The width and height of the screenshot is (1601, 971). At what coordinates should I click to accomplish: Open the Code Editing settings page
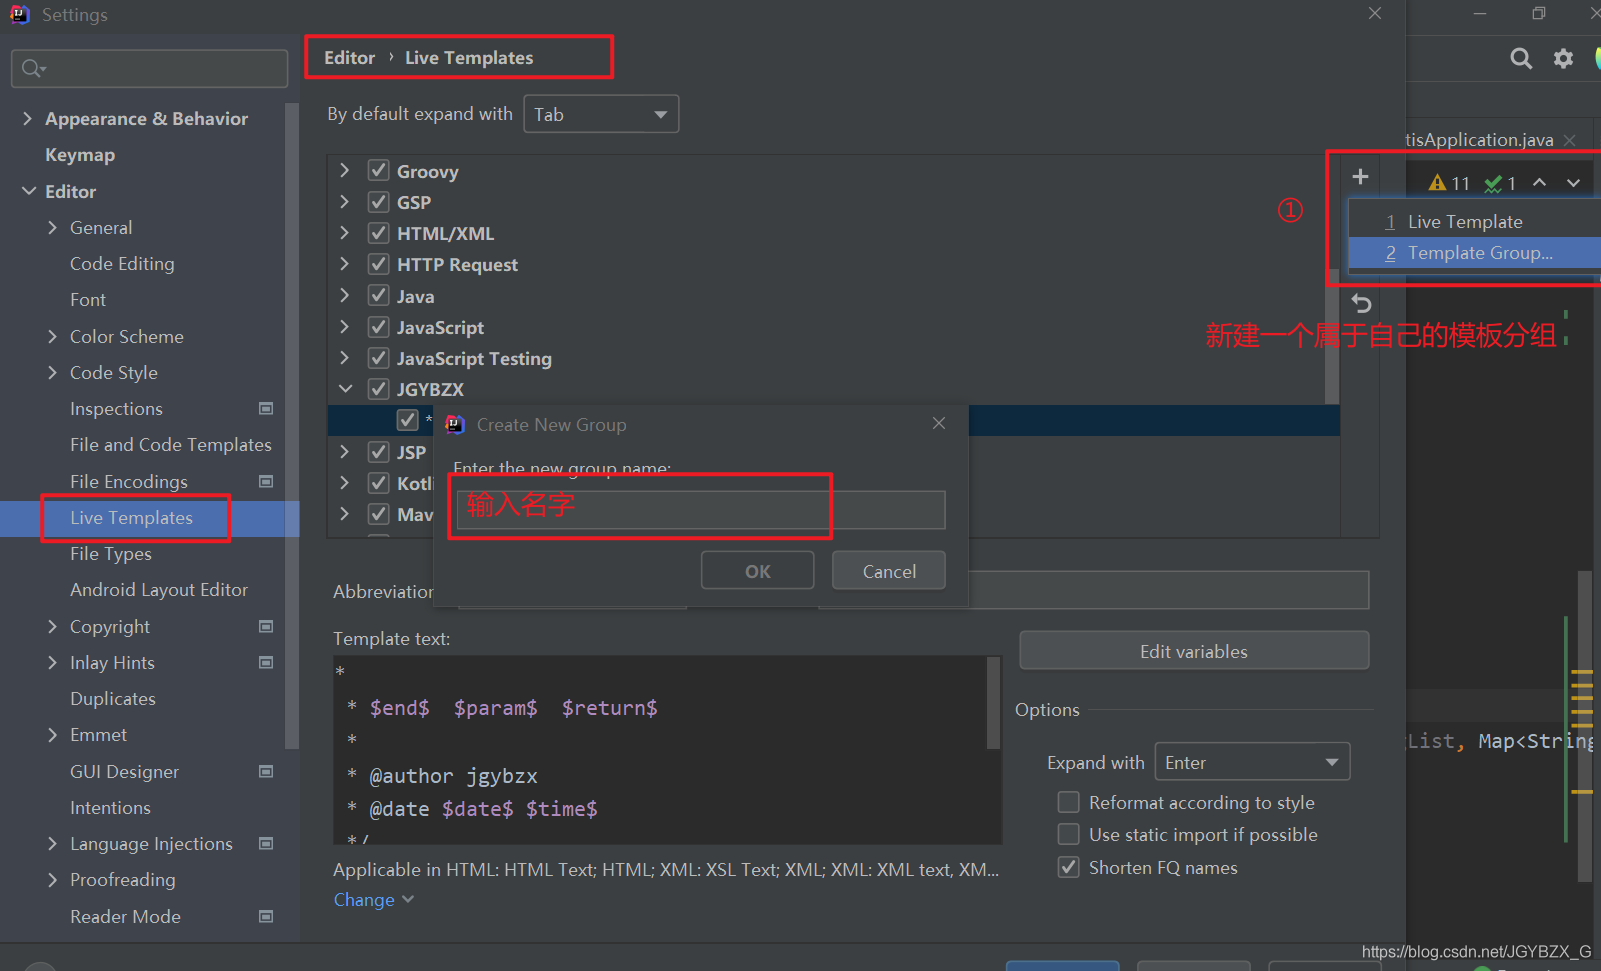point(122,264)
